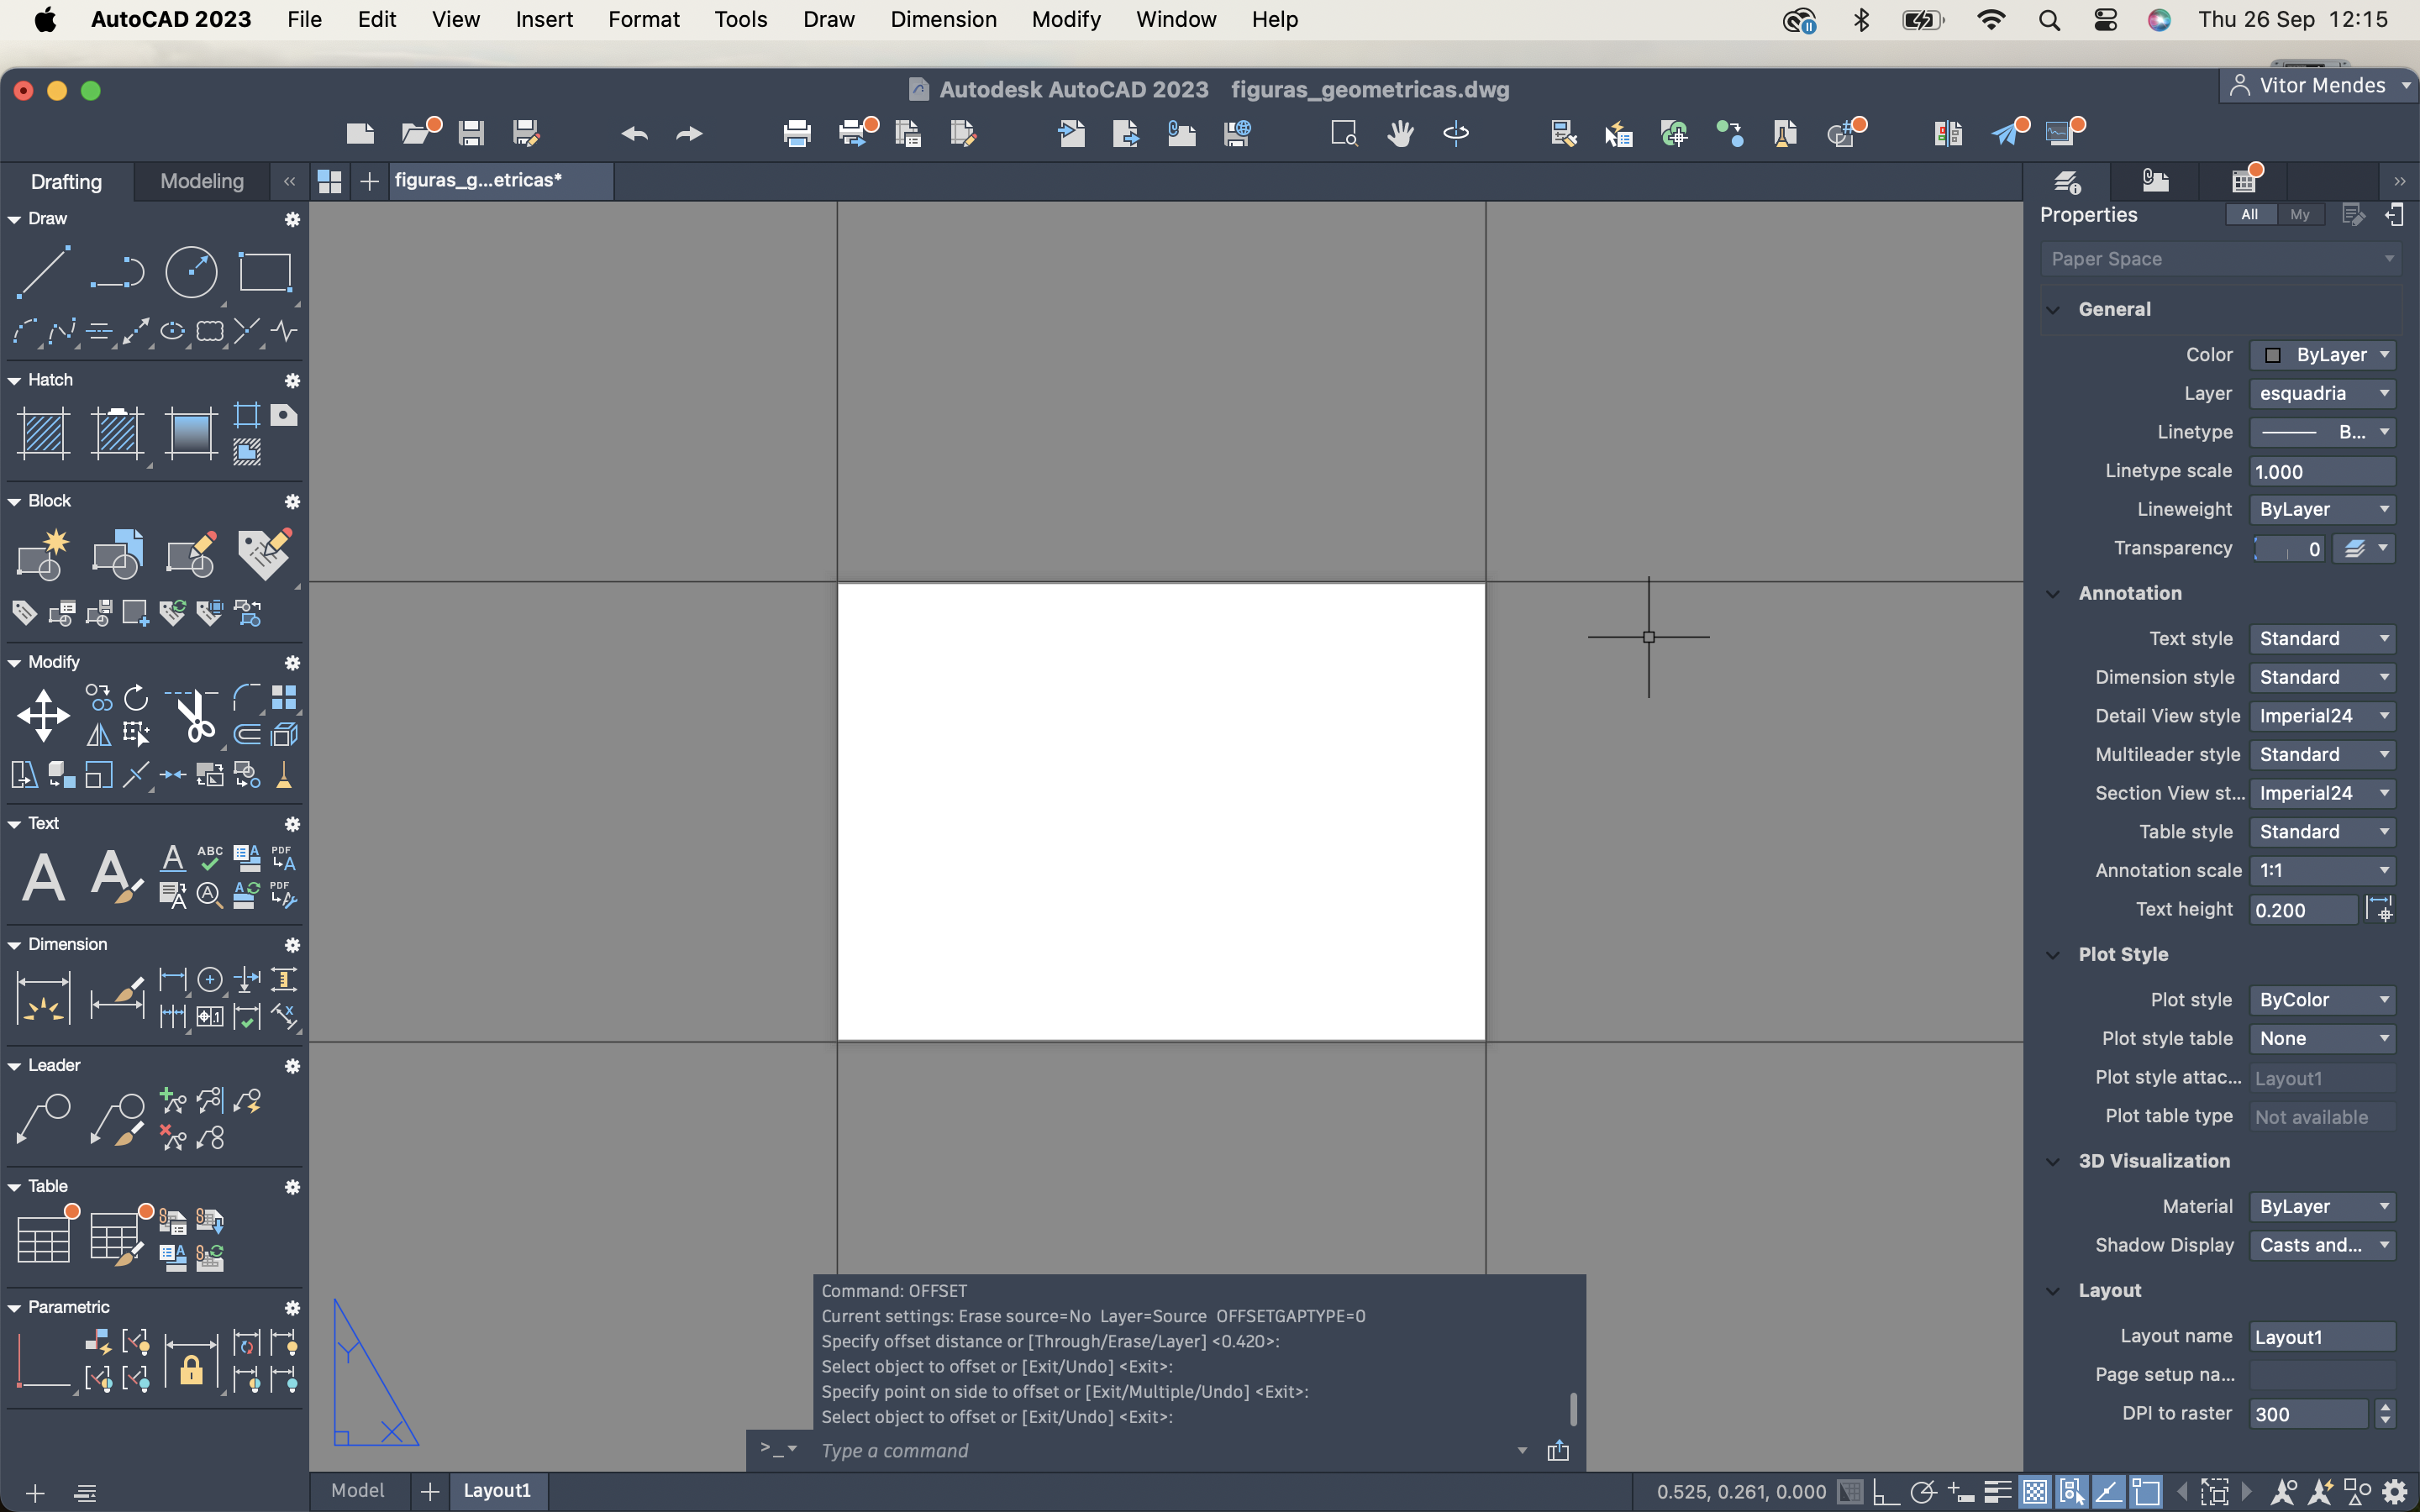Open the Vitor Mendes account button
The width and height of the screenshot is (2420, 1512).
[2320, 86]
